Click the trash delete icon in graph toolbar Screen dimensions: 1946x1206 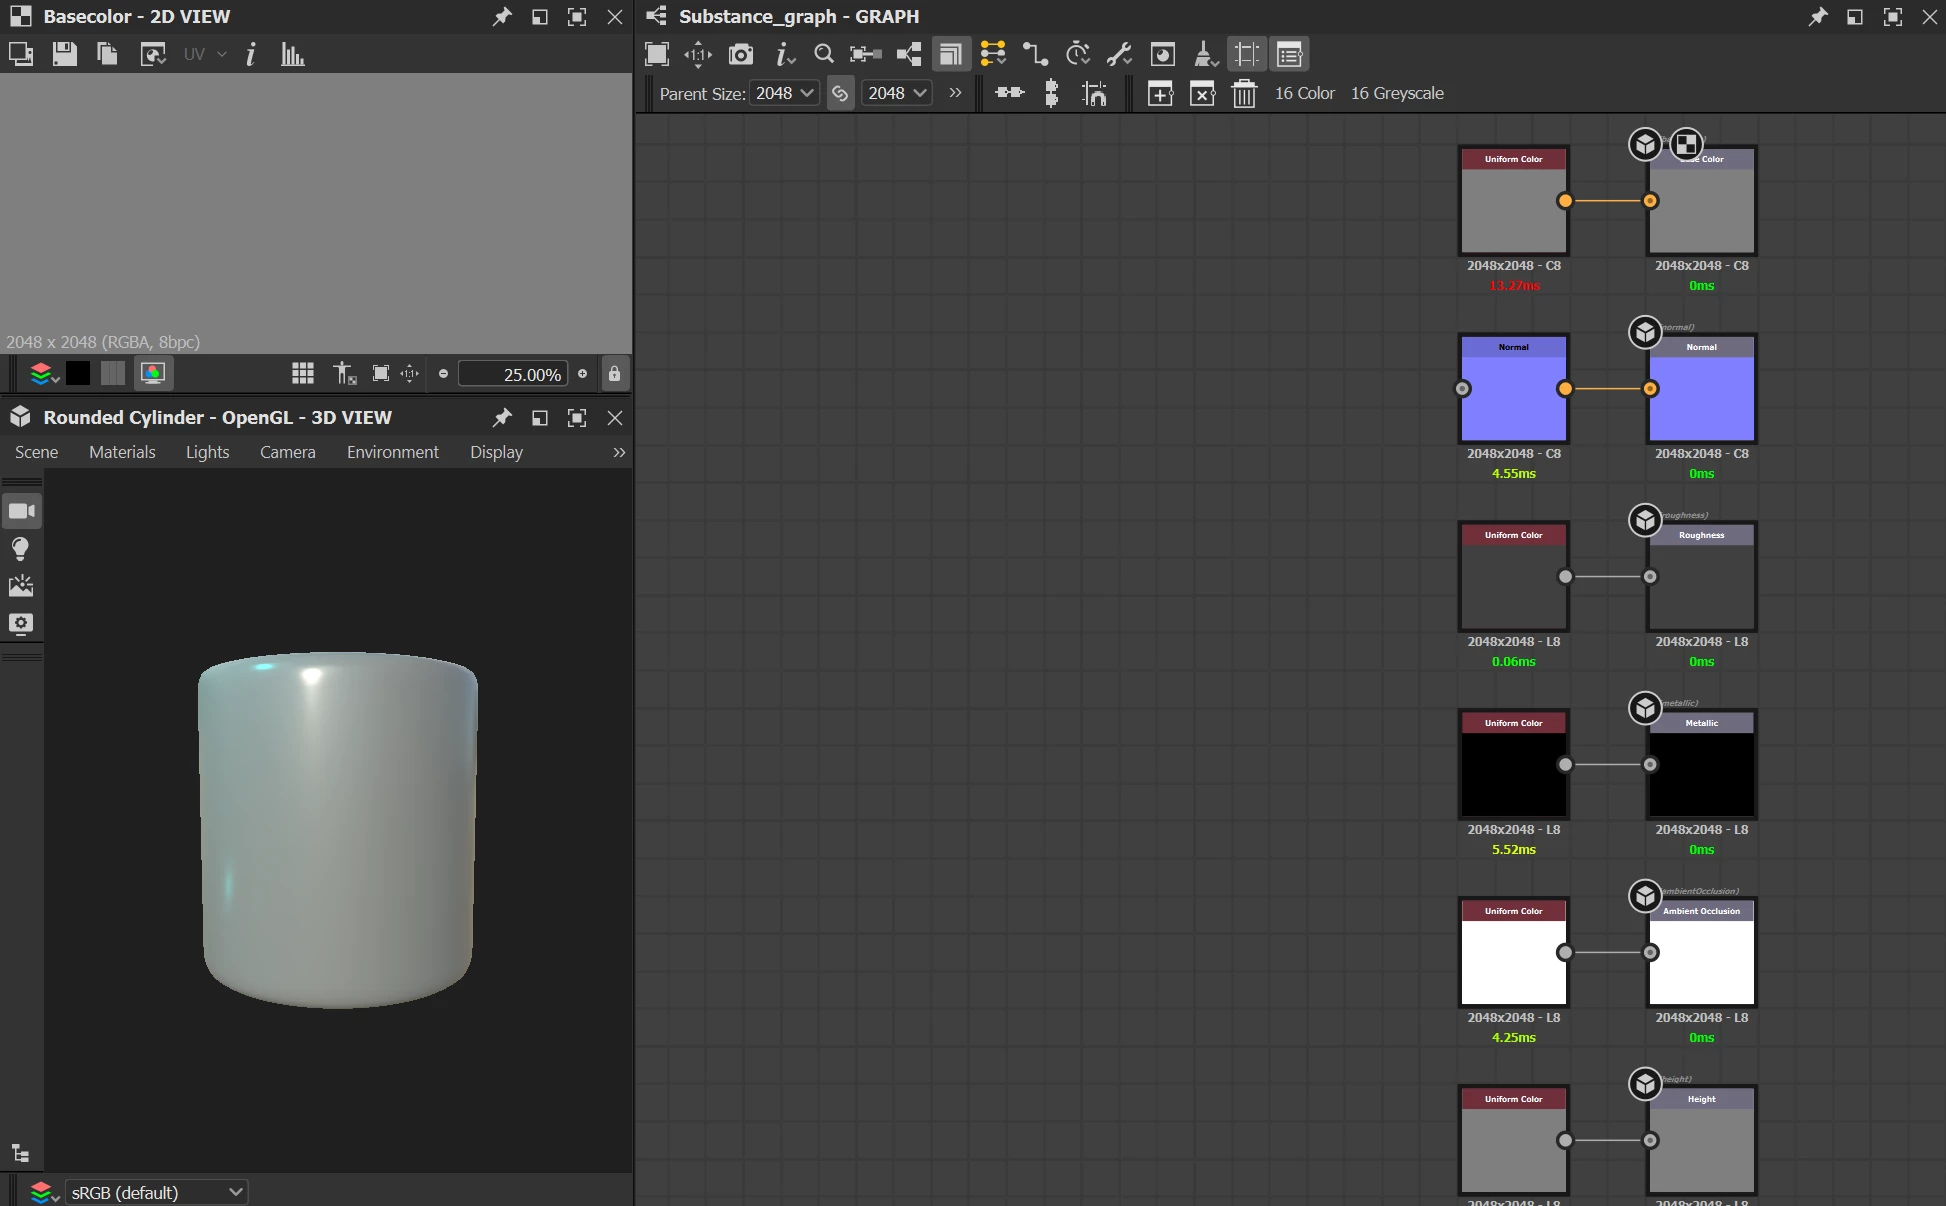[x=1244, y=93]
